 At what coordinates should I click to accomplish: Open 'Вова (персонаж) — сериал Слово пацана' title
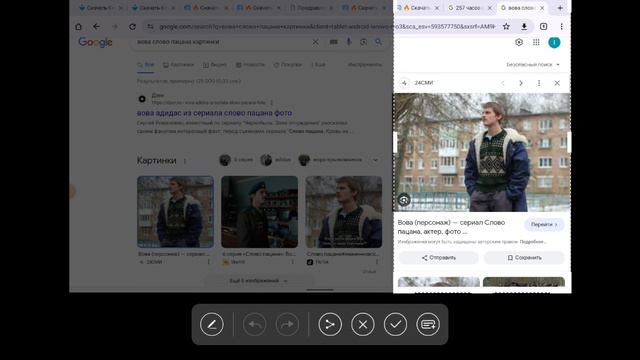(x=451, y=227)
